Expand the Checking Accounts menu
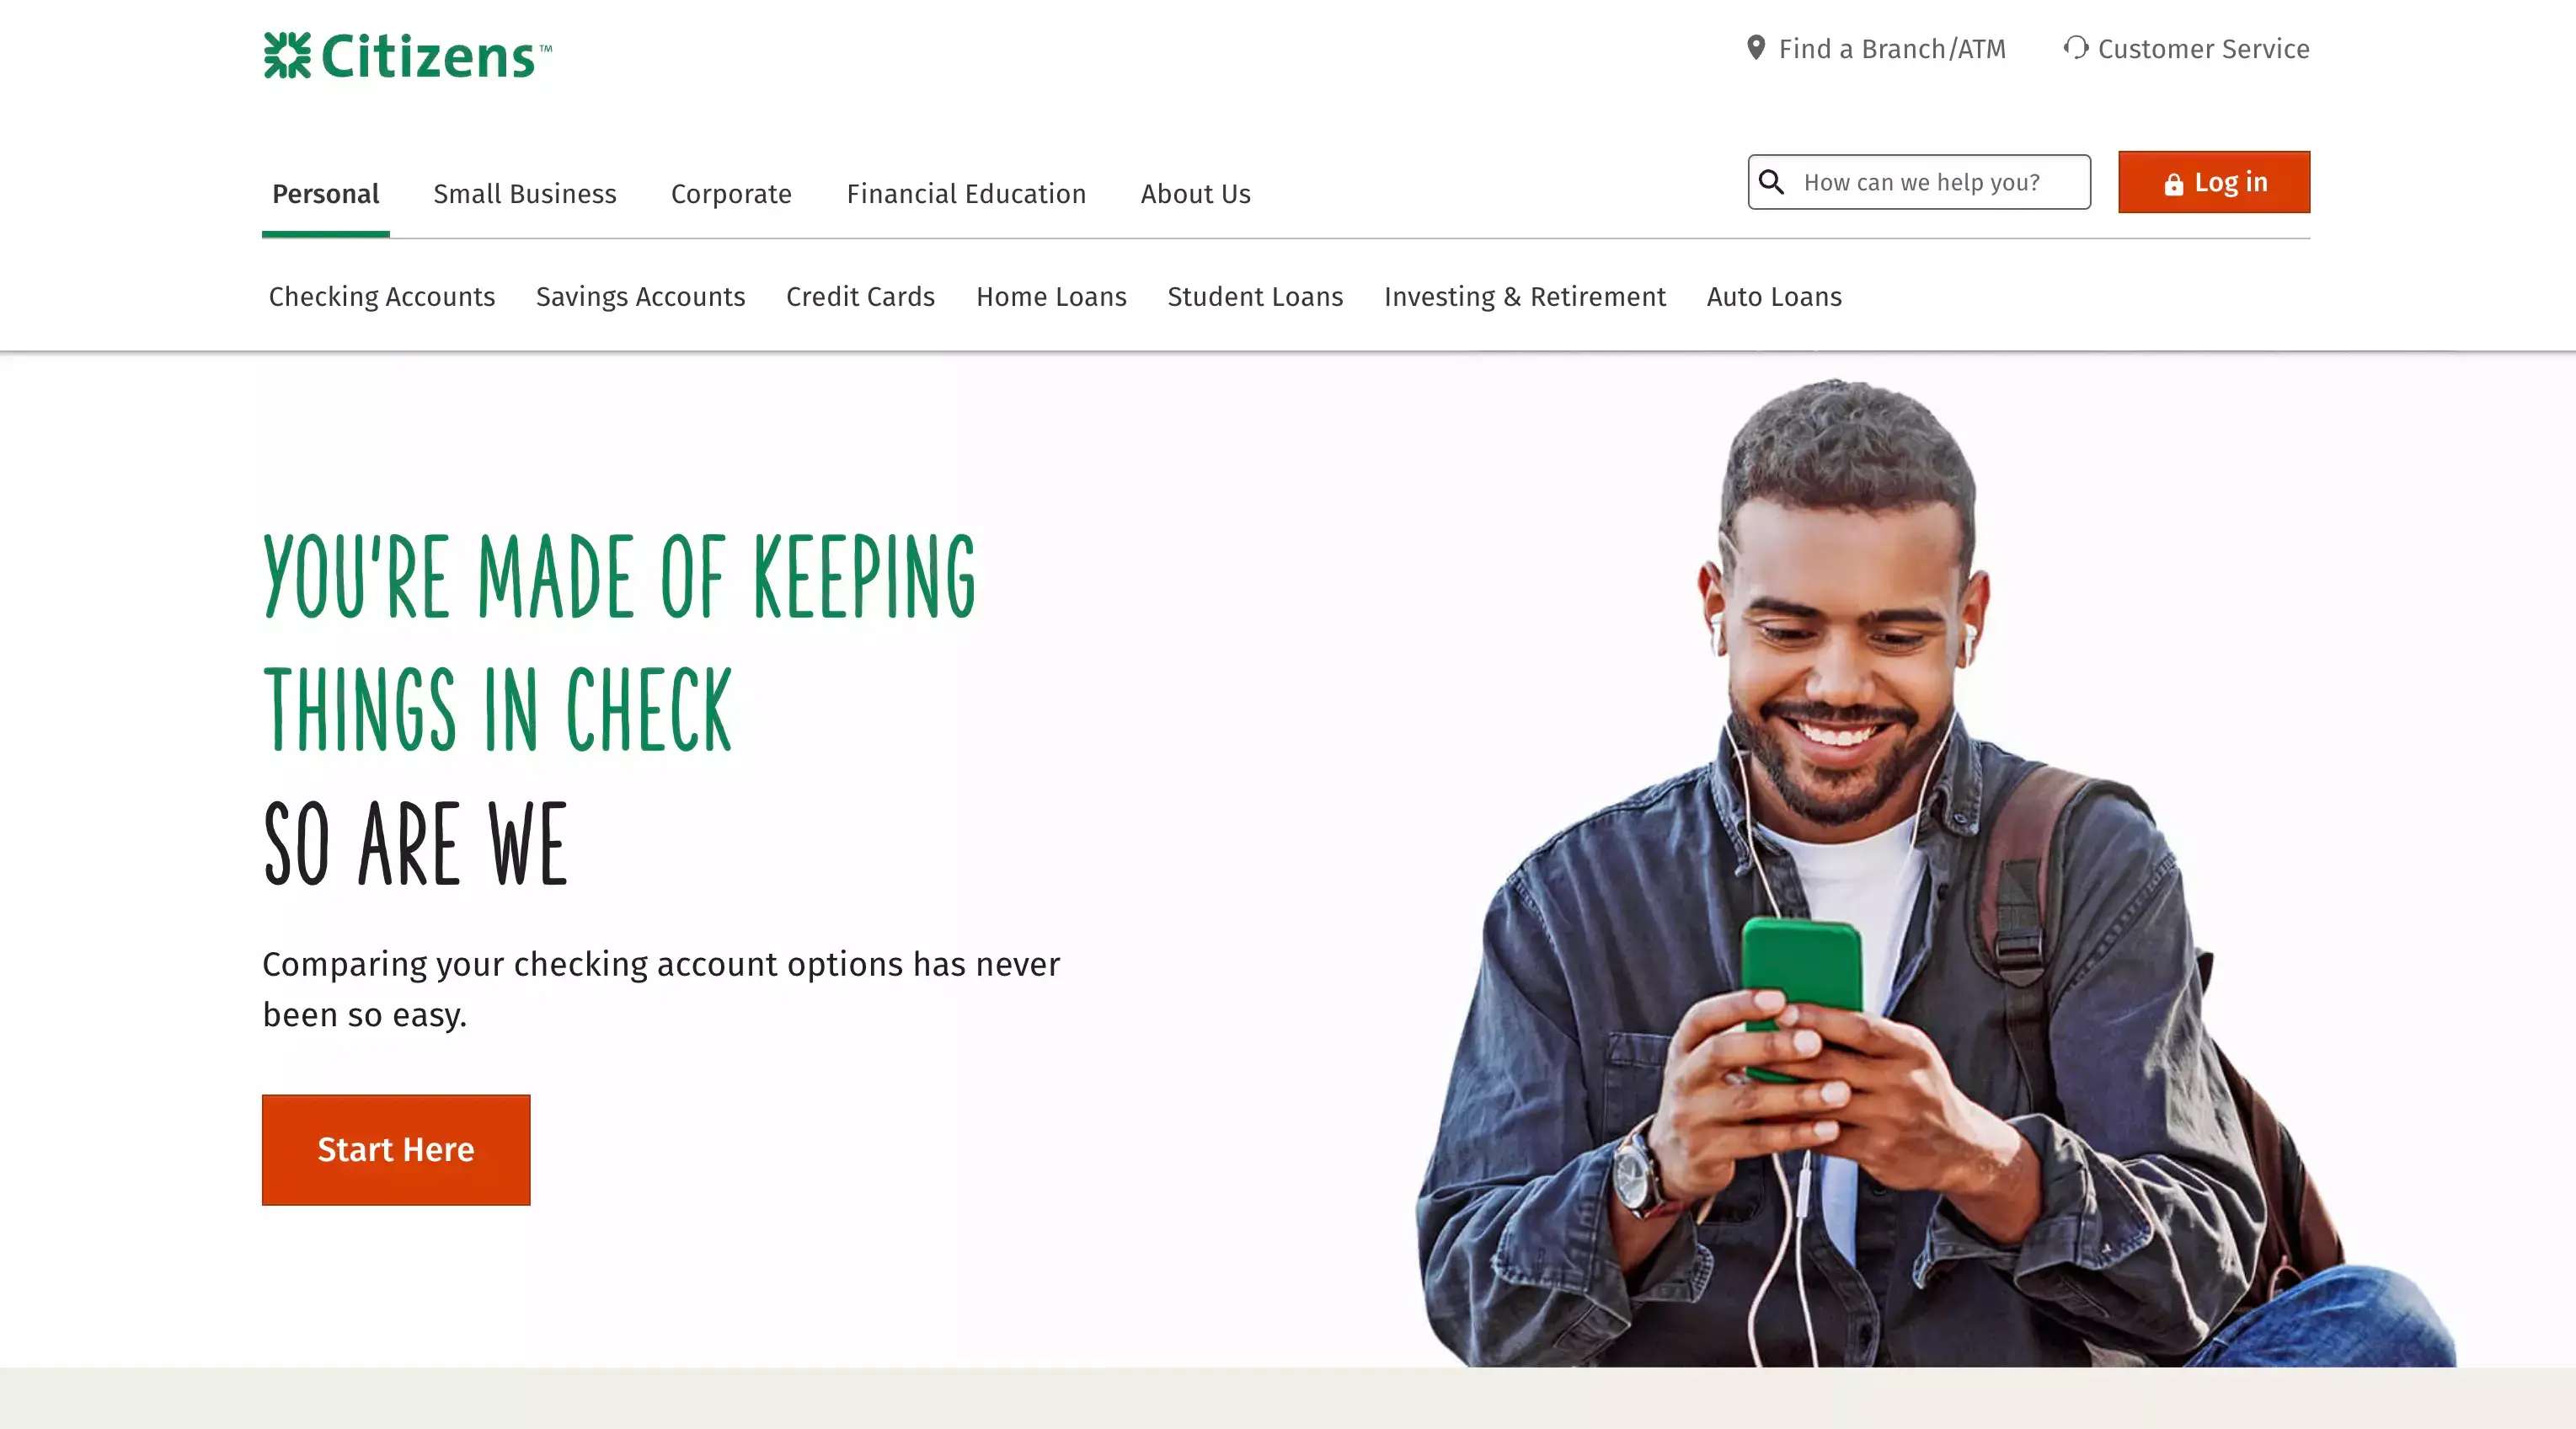 coord(382,297)
